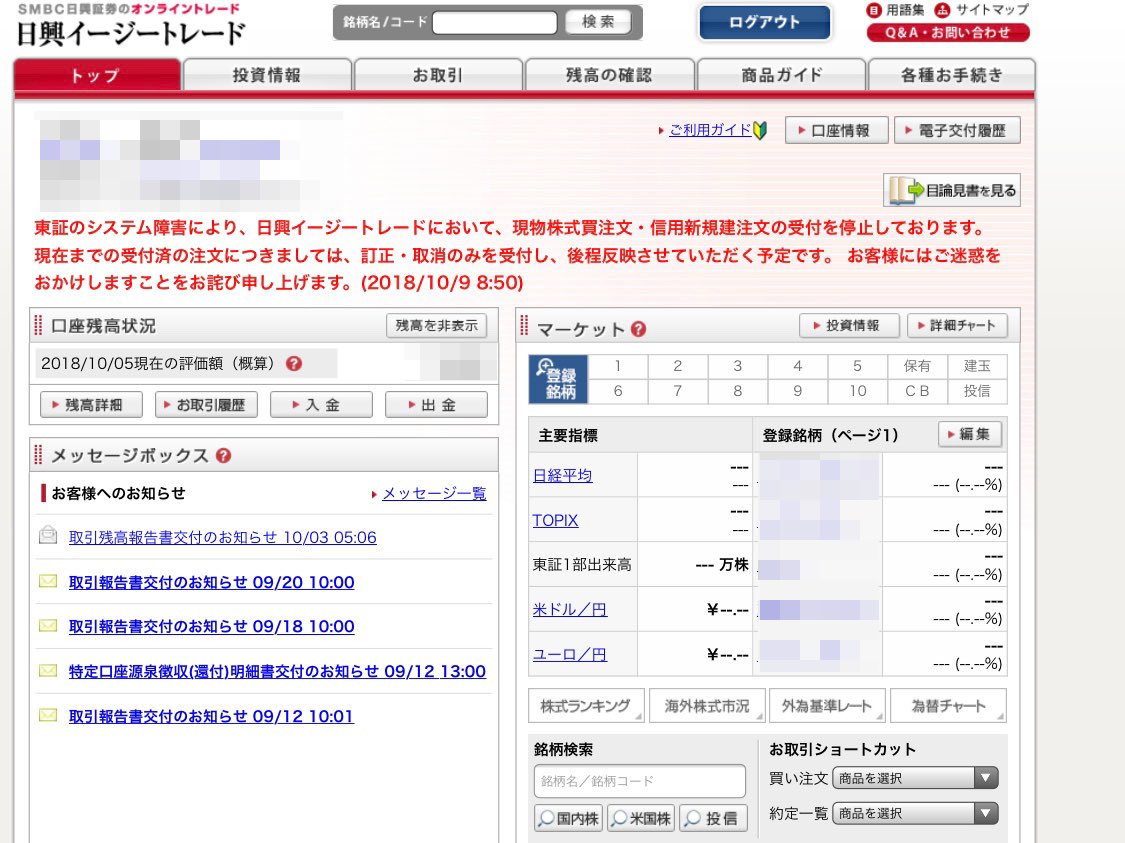The height and width of the screenshot is (843, 1125).
Task: Open the 米ドル／円 link
Action: point(570,610)
